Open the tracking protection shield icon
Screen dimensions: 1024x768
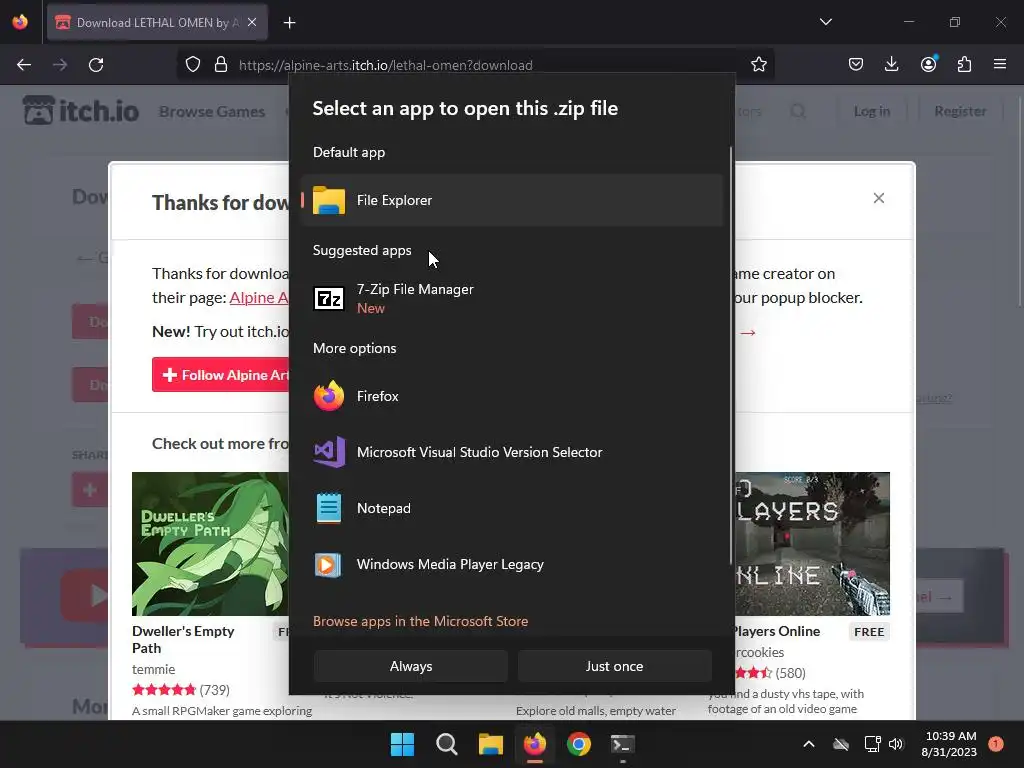coord(193,65)
